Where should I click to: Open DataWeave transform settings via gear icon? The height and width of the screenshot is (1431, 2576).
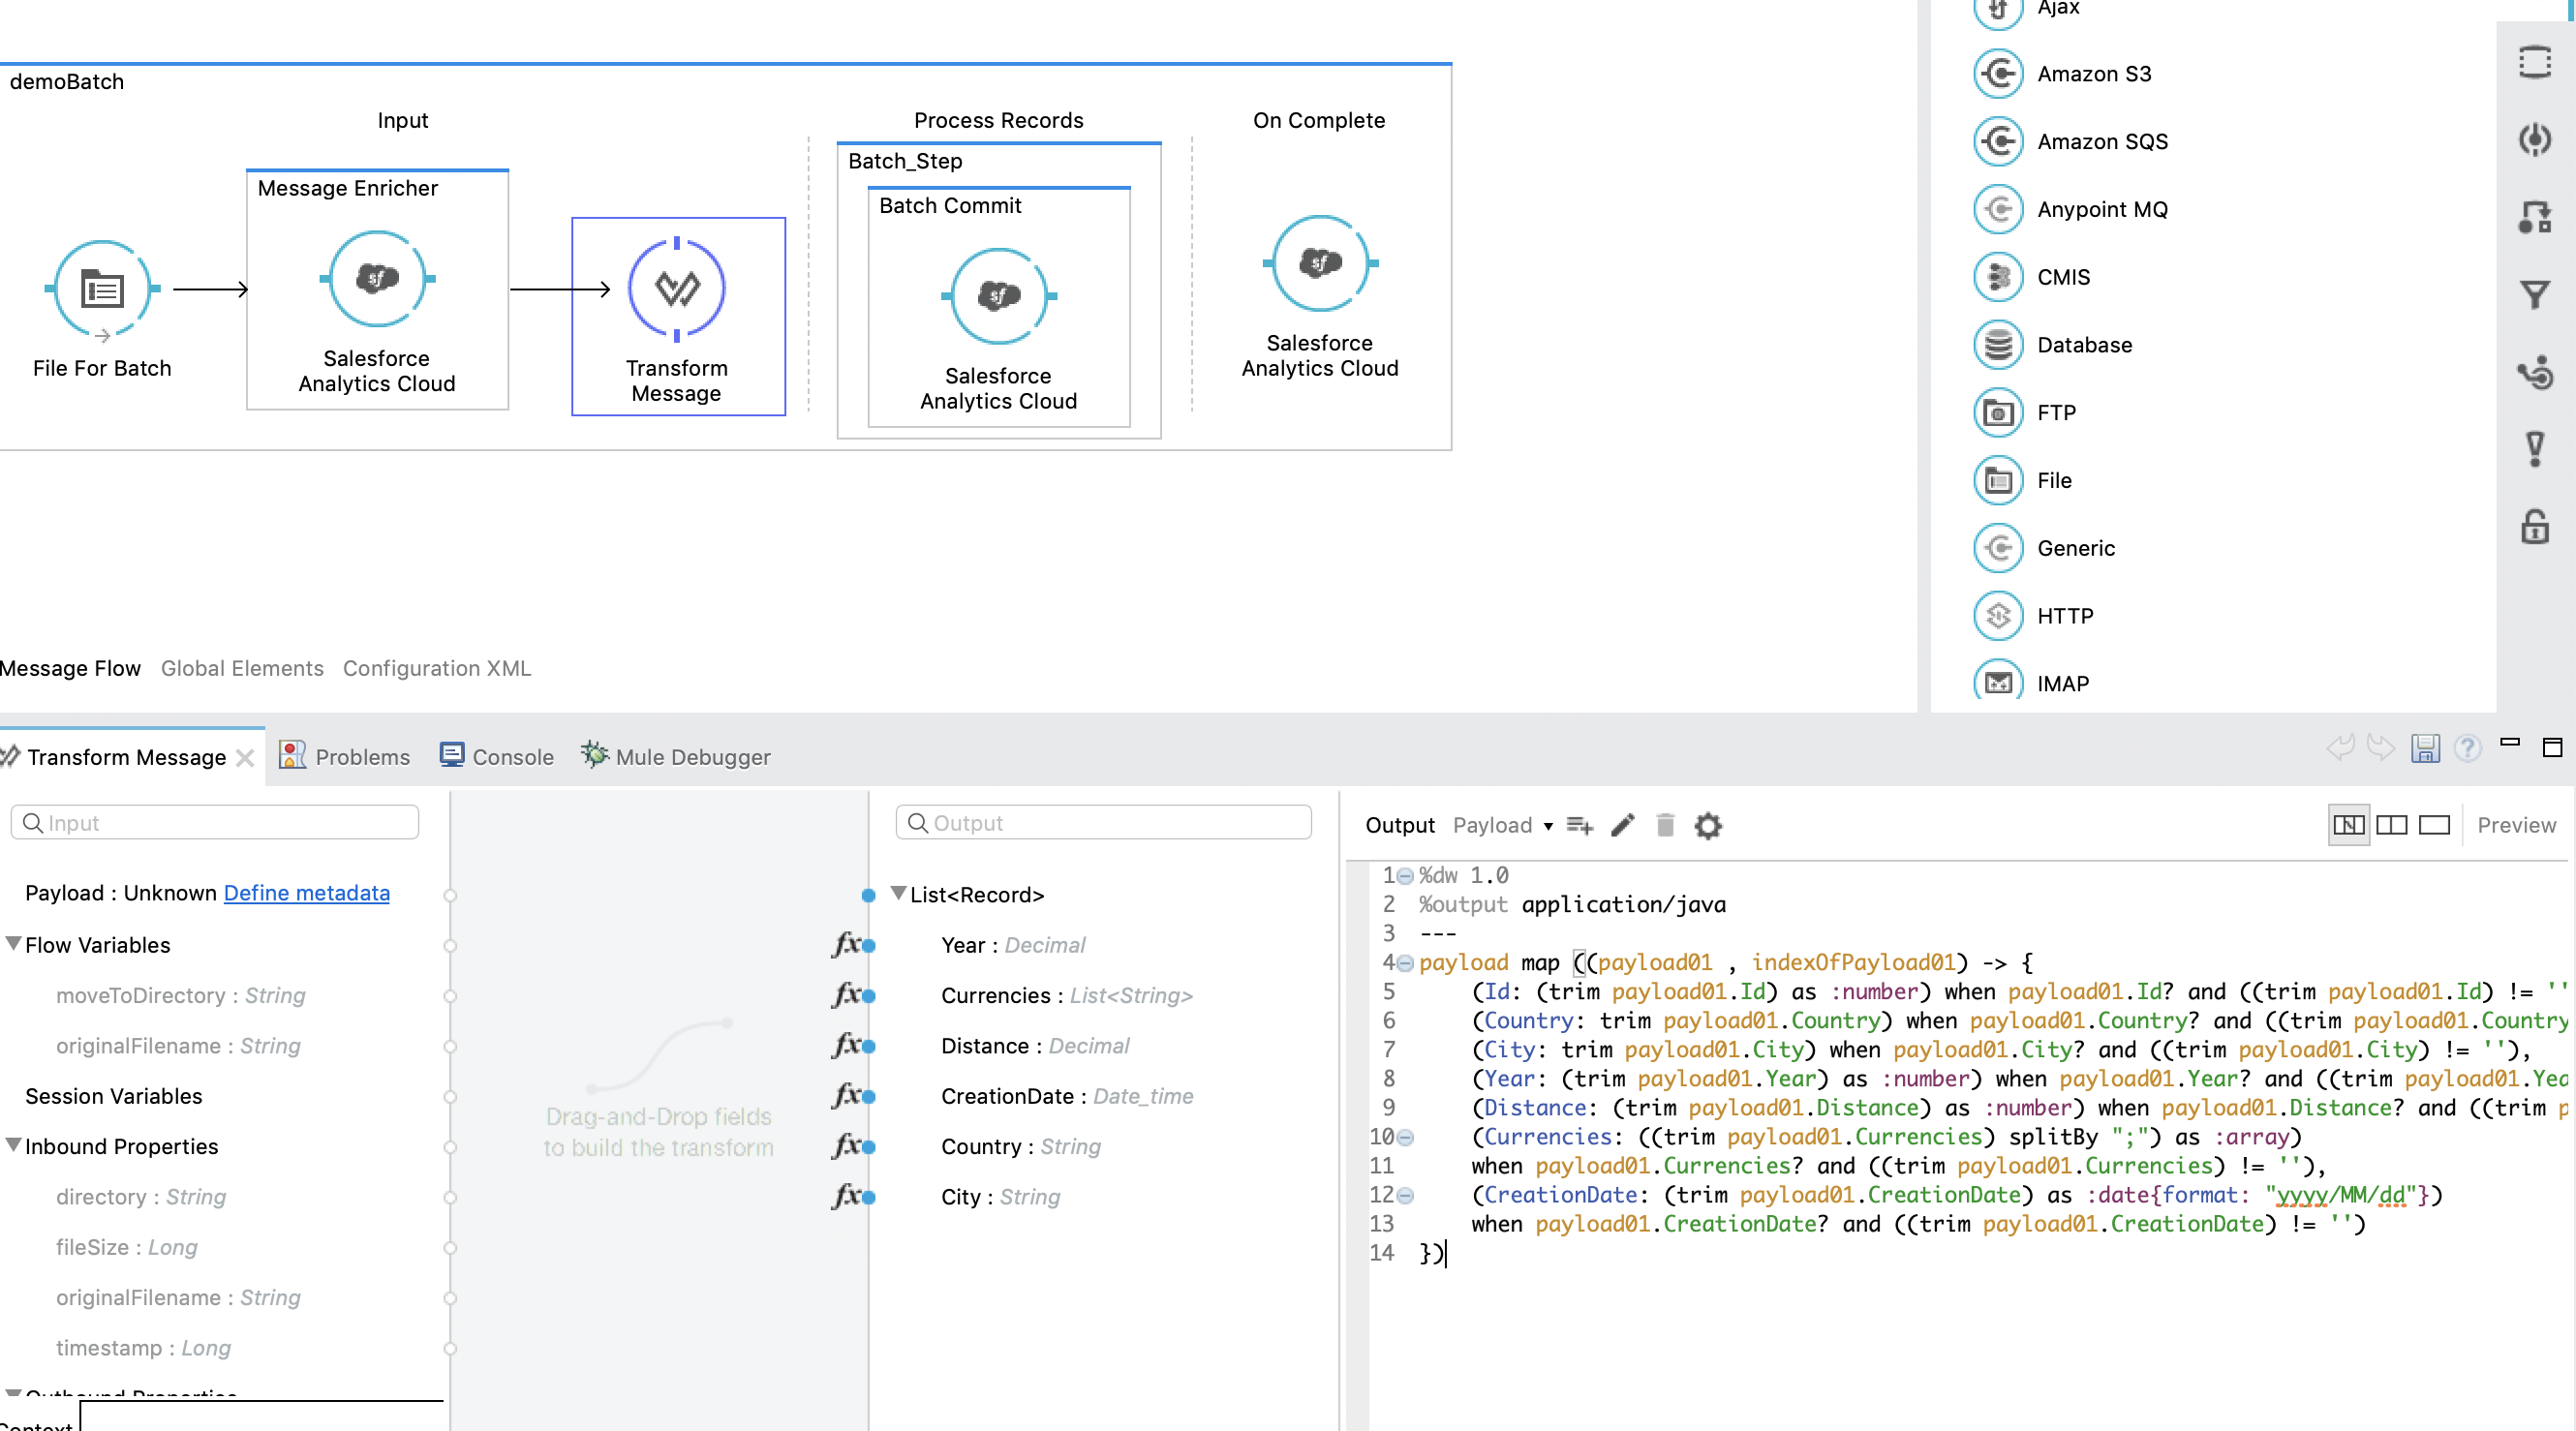(1708, 826)
